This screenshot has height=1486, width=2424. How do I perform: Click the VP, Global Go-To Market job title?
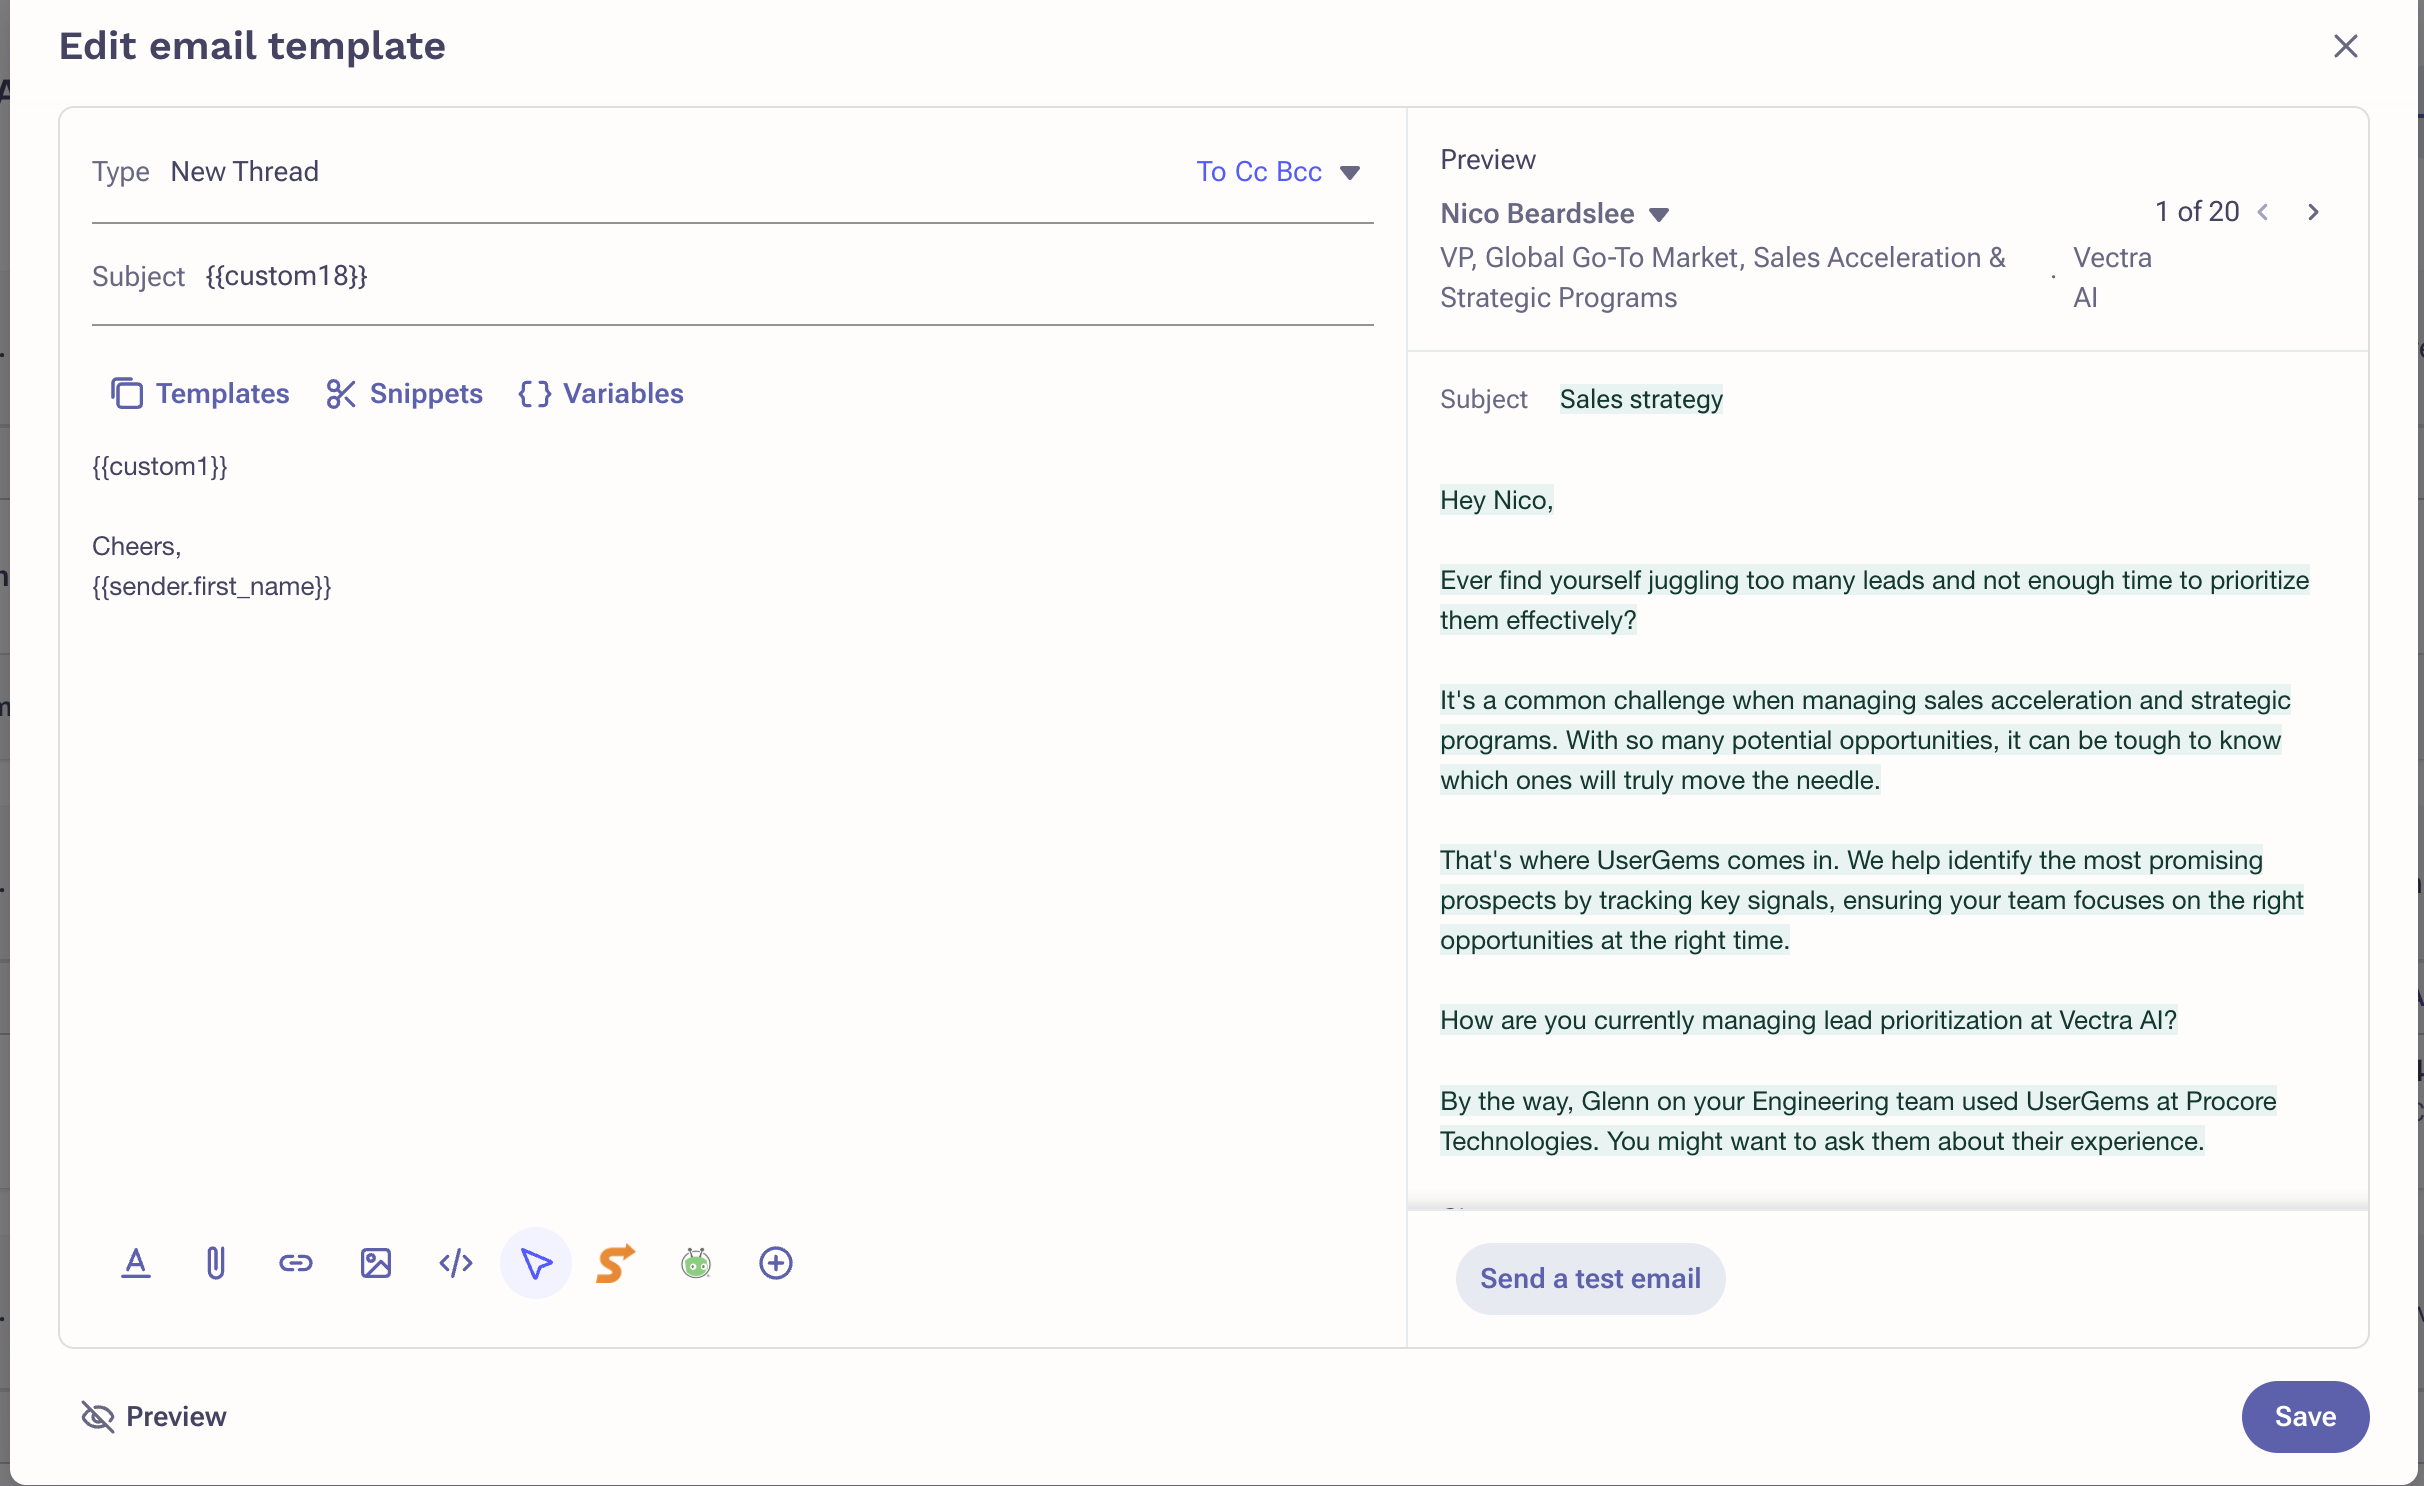click(1723, 277)
